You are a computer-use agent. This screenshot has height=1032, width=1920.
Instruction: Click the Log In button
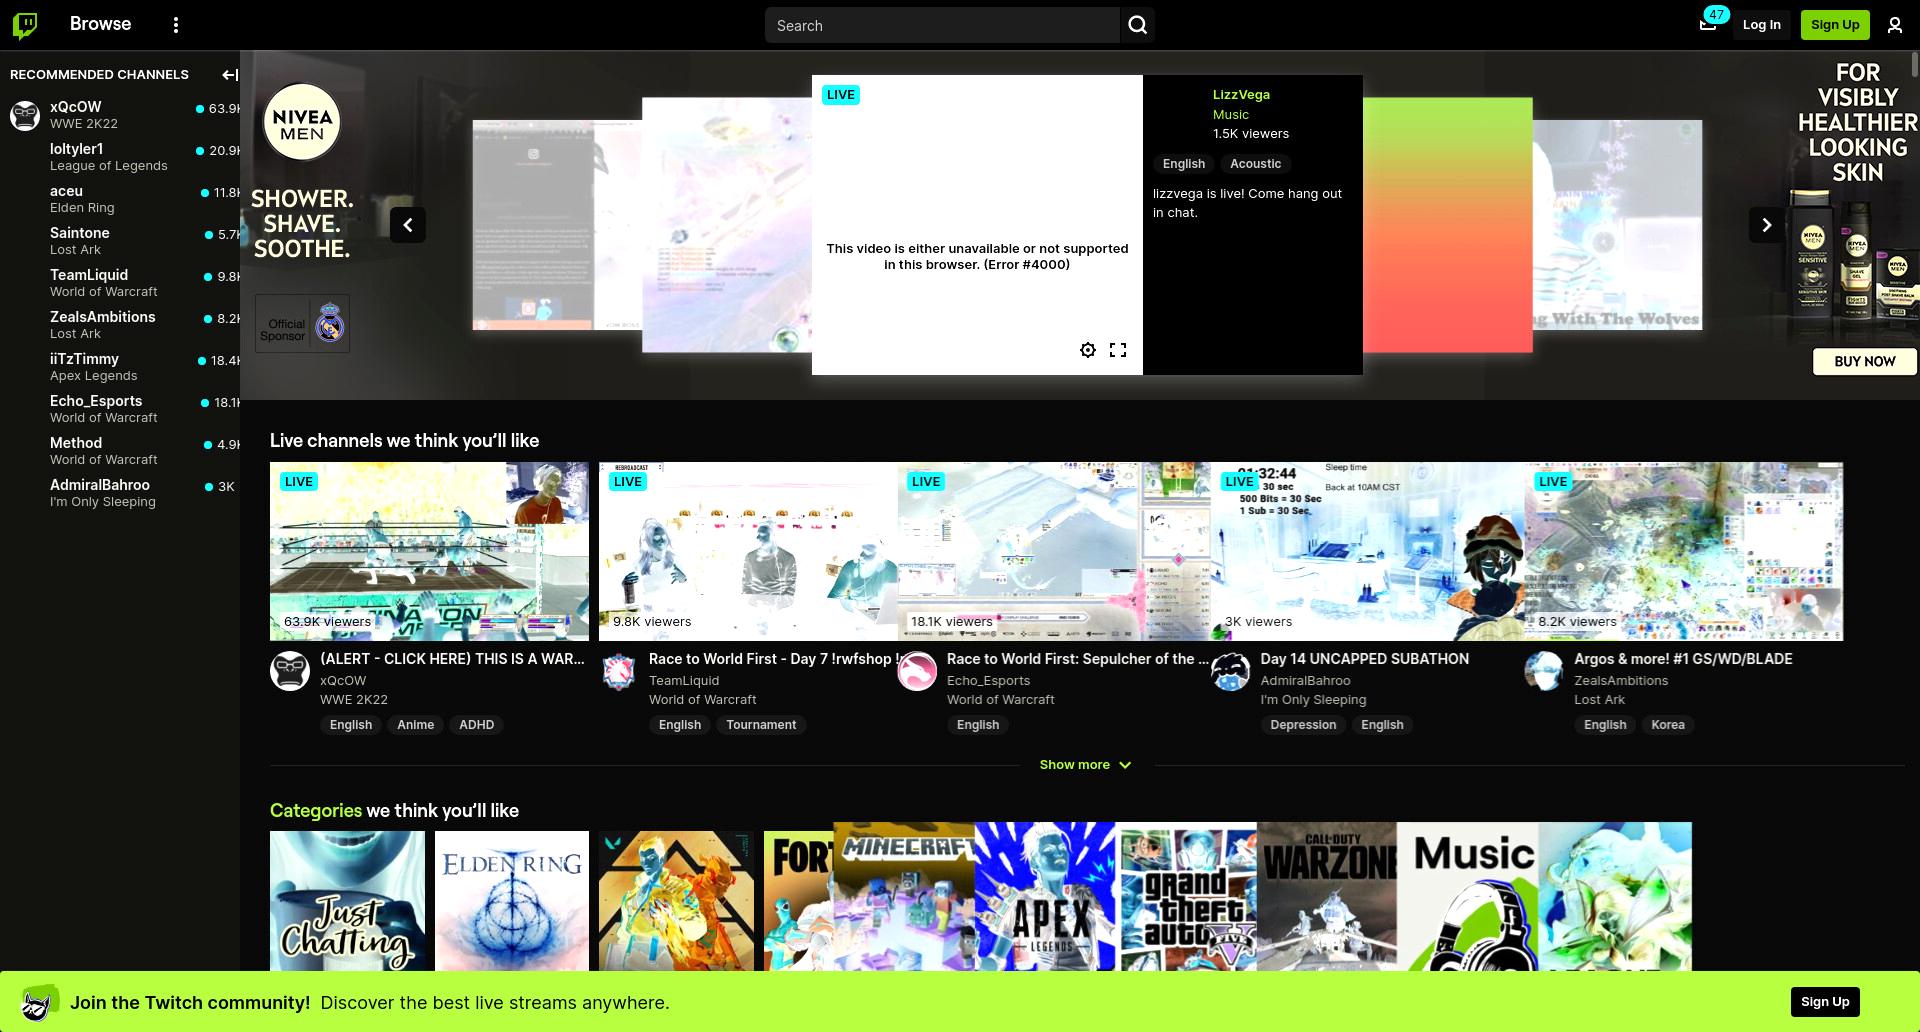click(1761, 25)
